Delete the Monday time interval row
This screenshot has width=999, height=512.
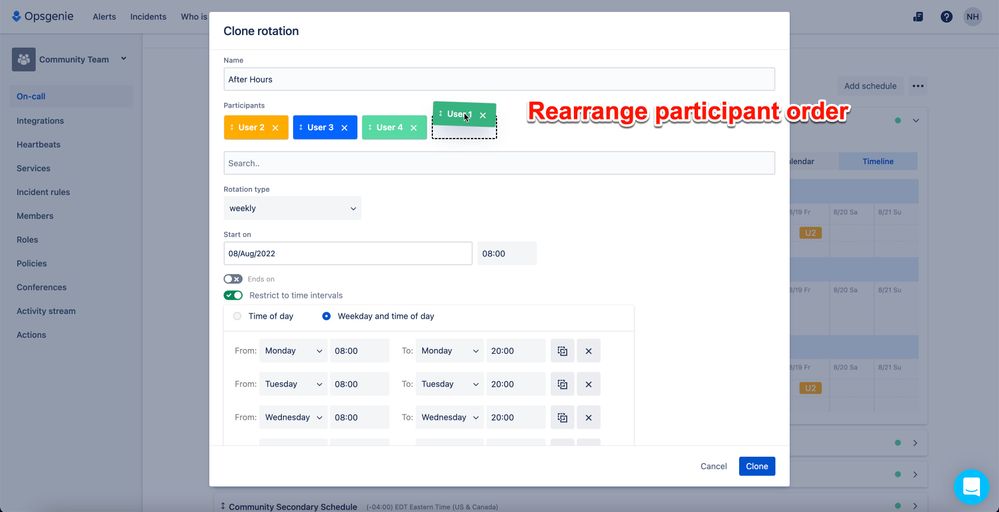[x=589, y=351]
